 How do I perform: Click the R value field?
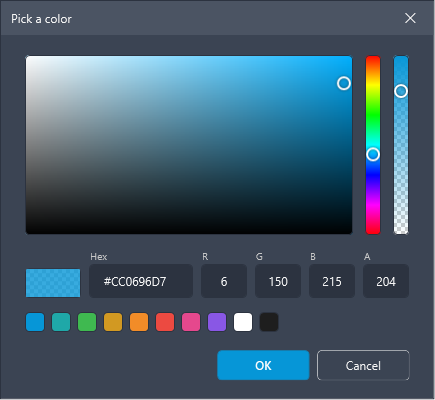point(224,281)
